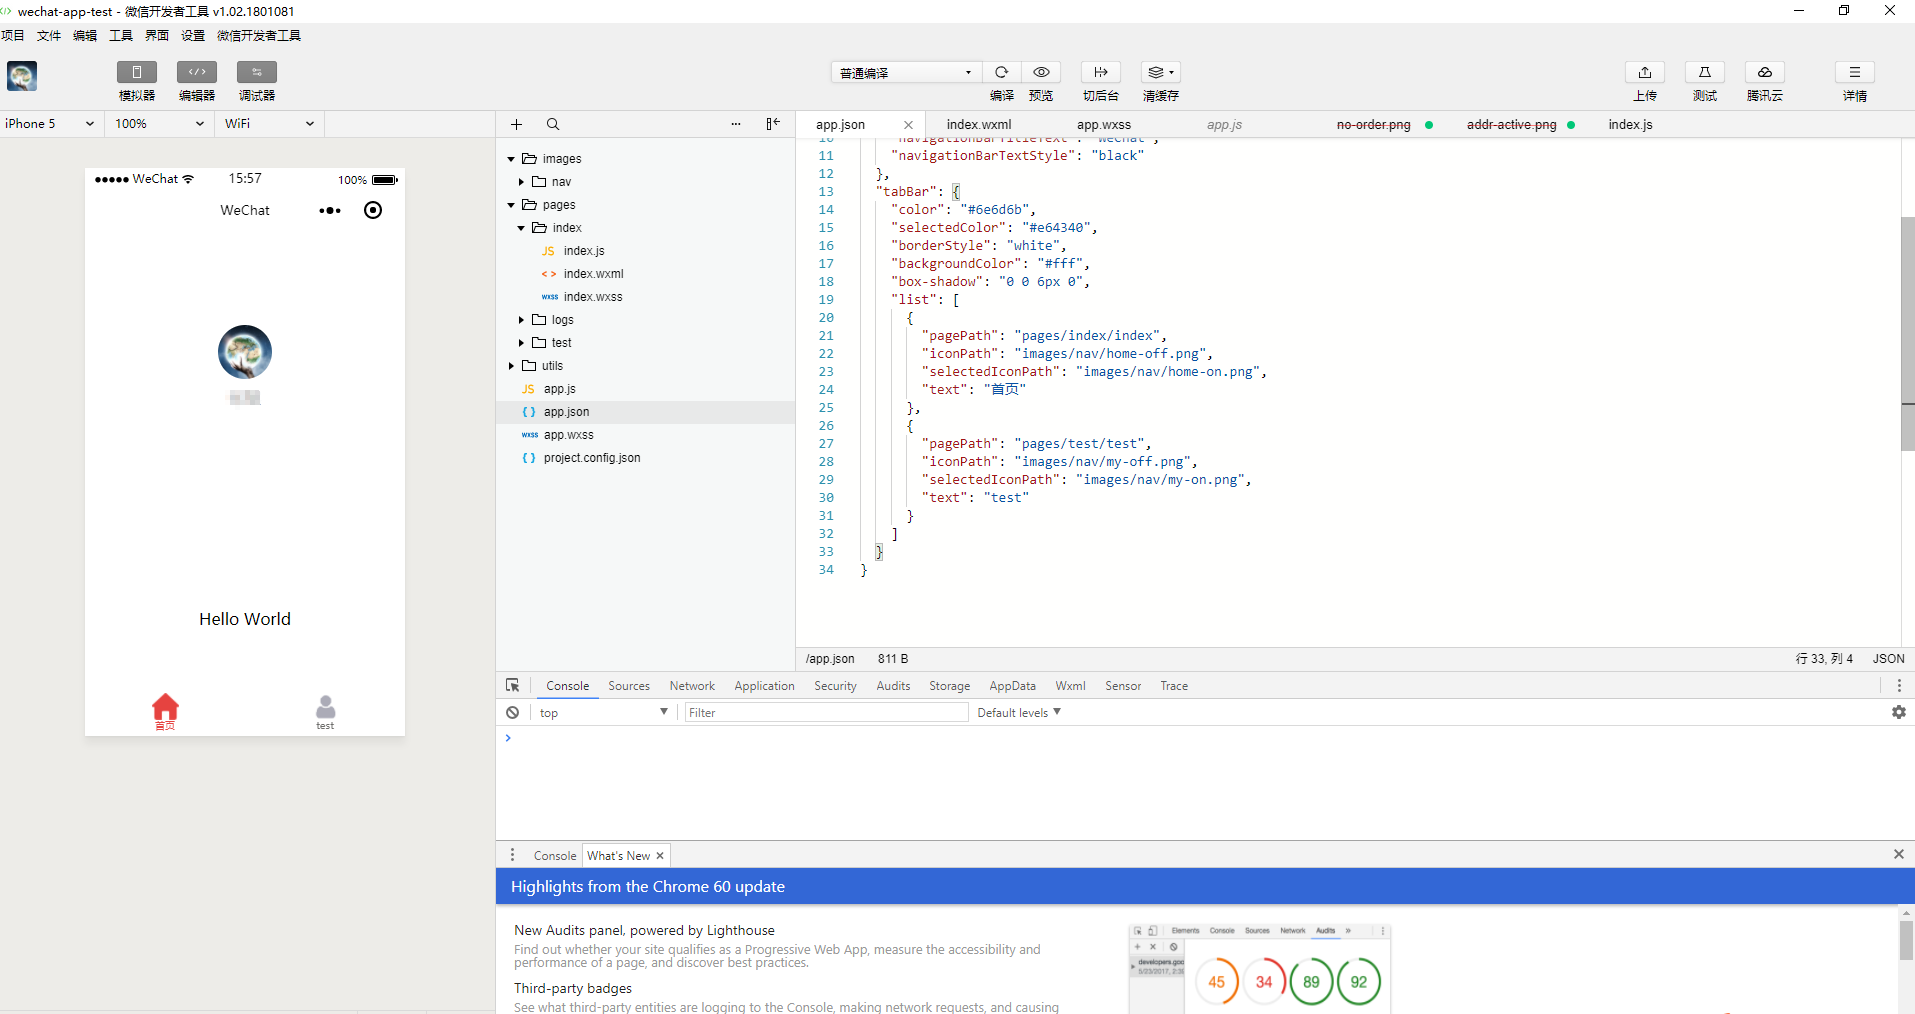Open the top context dropdown
Viewport: 1915px width, 1014px height.
pyautogui.click(x=603, y=713)
